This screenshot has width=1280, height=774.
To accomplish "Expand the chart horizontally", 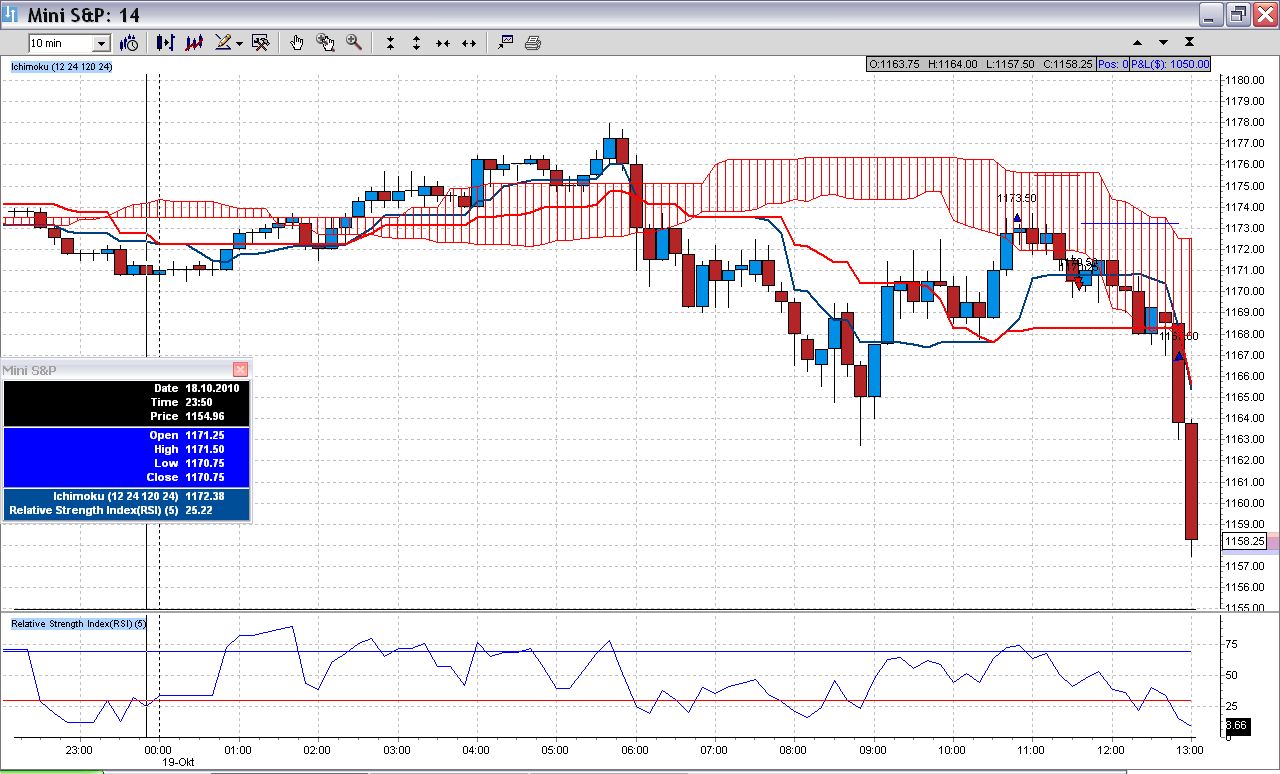I will click(468, 43).
